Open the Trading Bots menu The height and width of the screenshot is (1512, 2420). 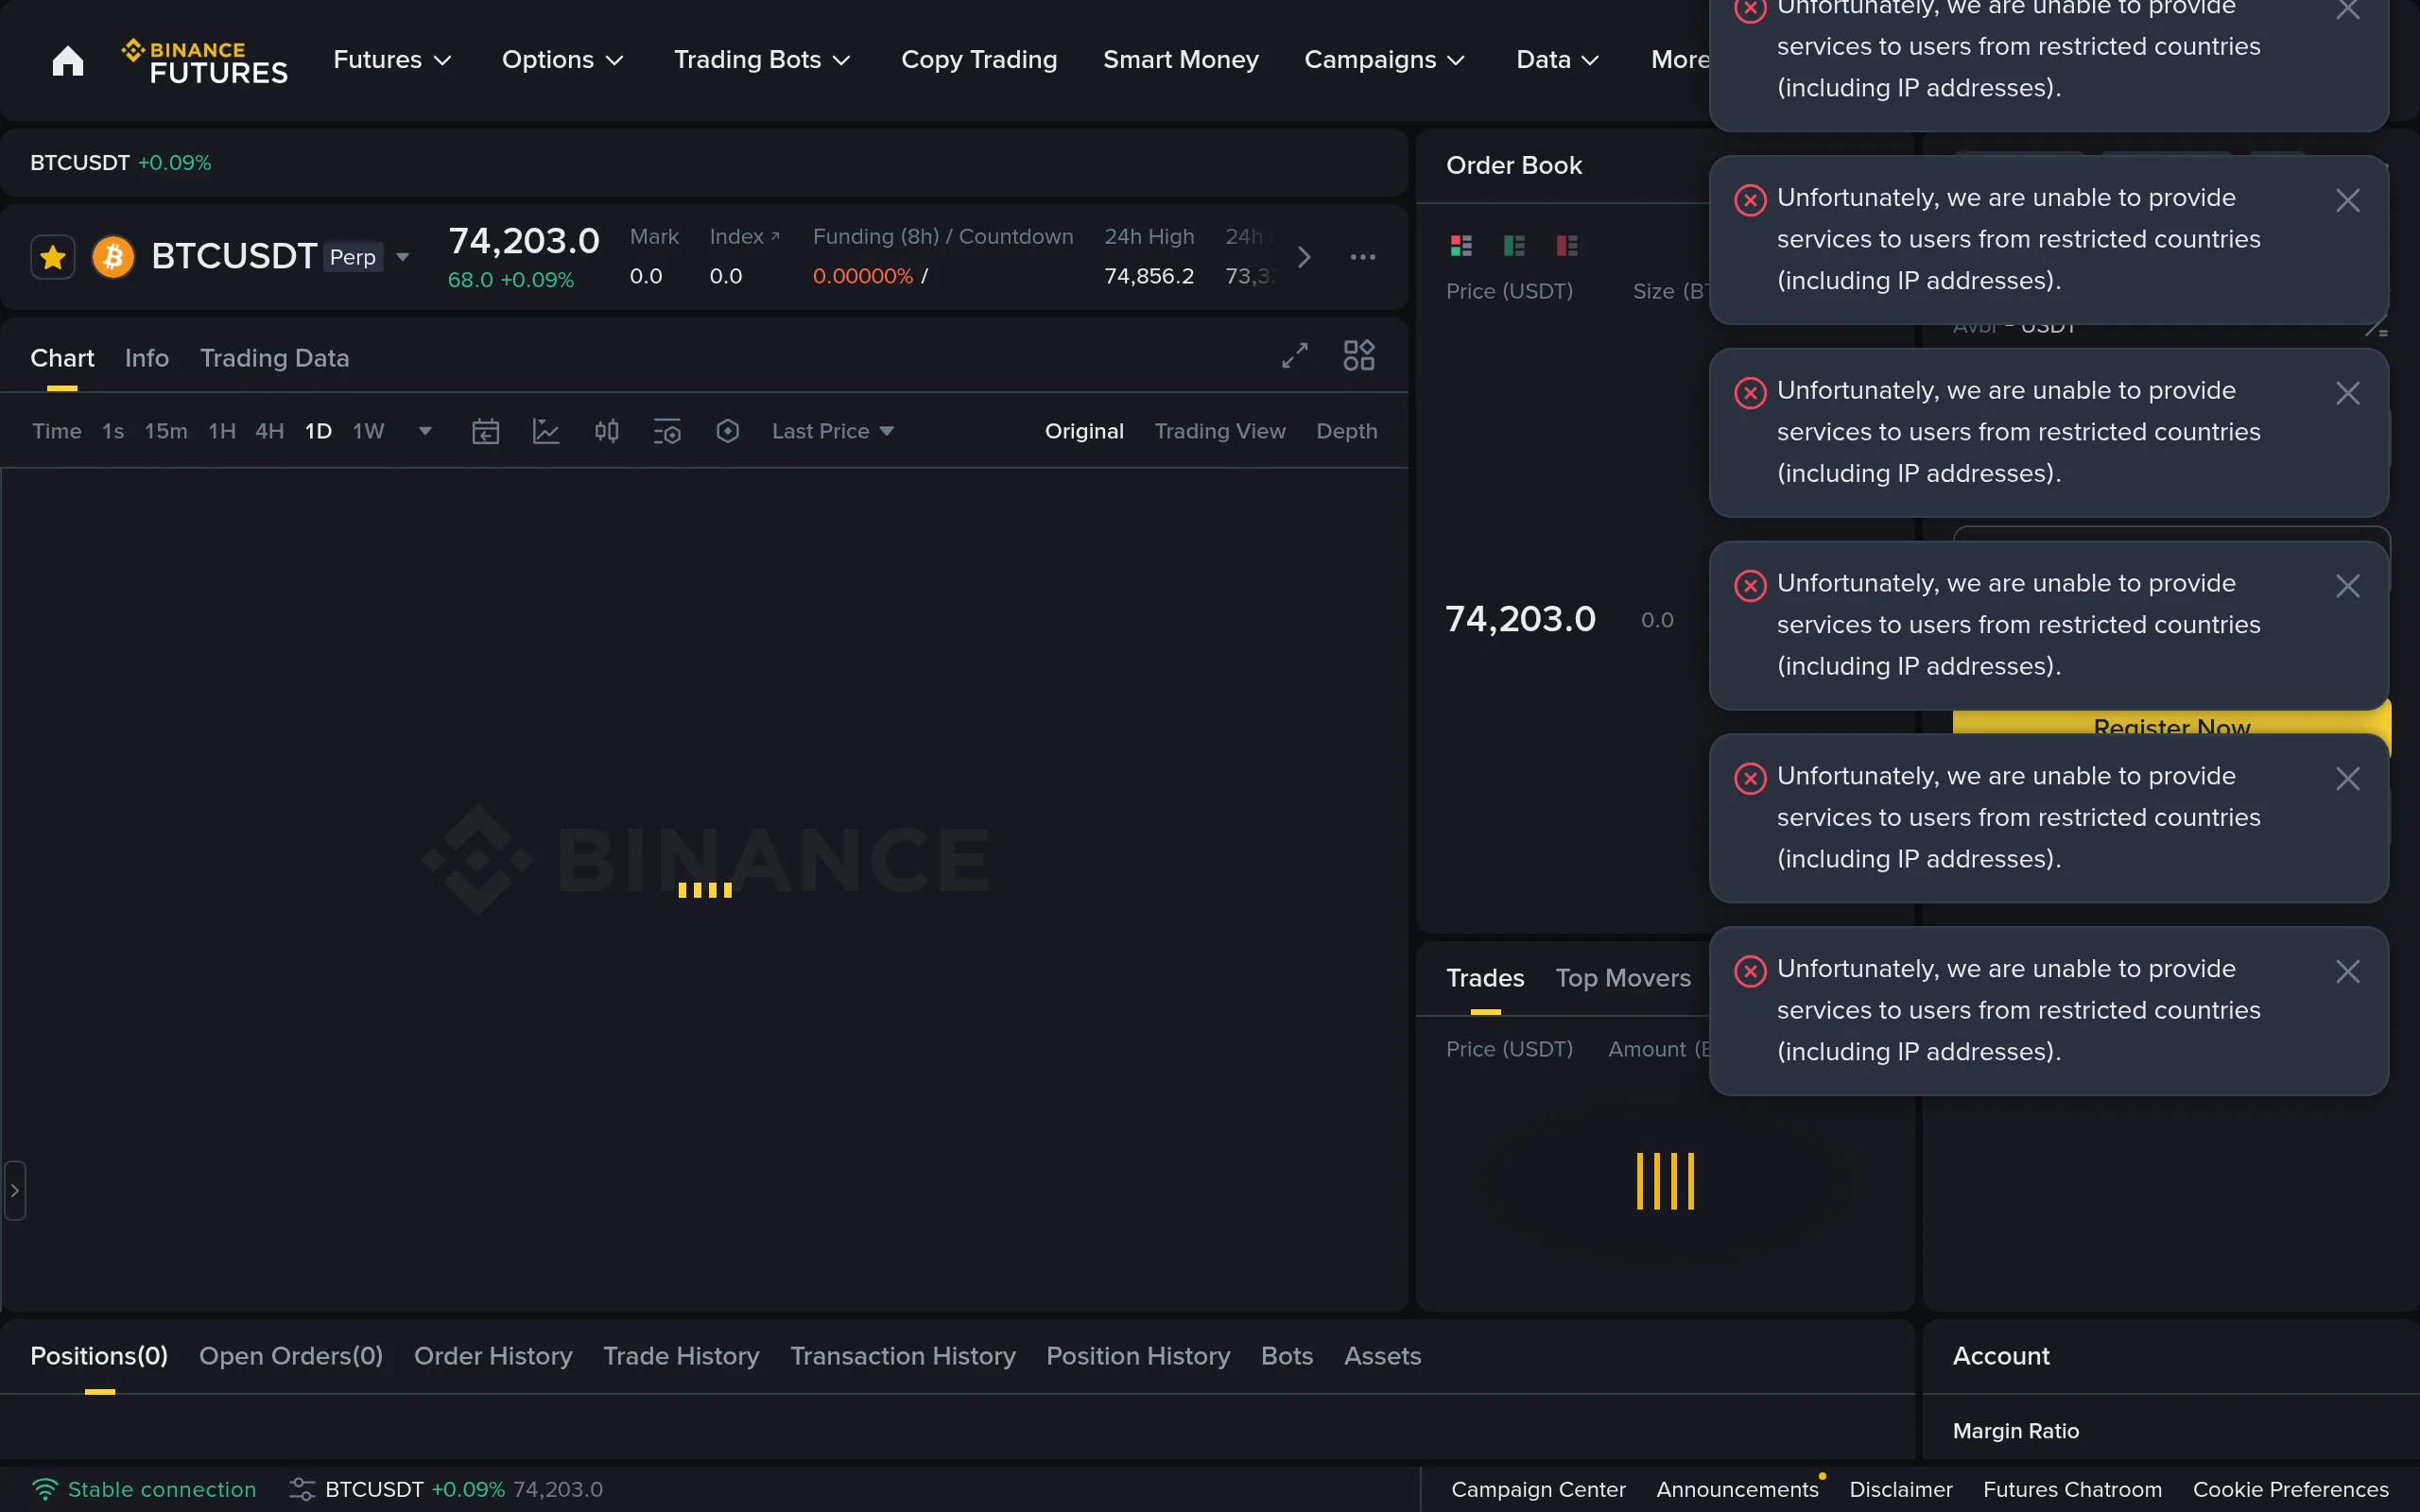point(761,60)
